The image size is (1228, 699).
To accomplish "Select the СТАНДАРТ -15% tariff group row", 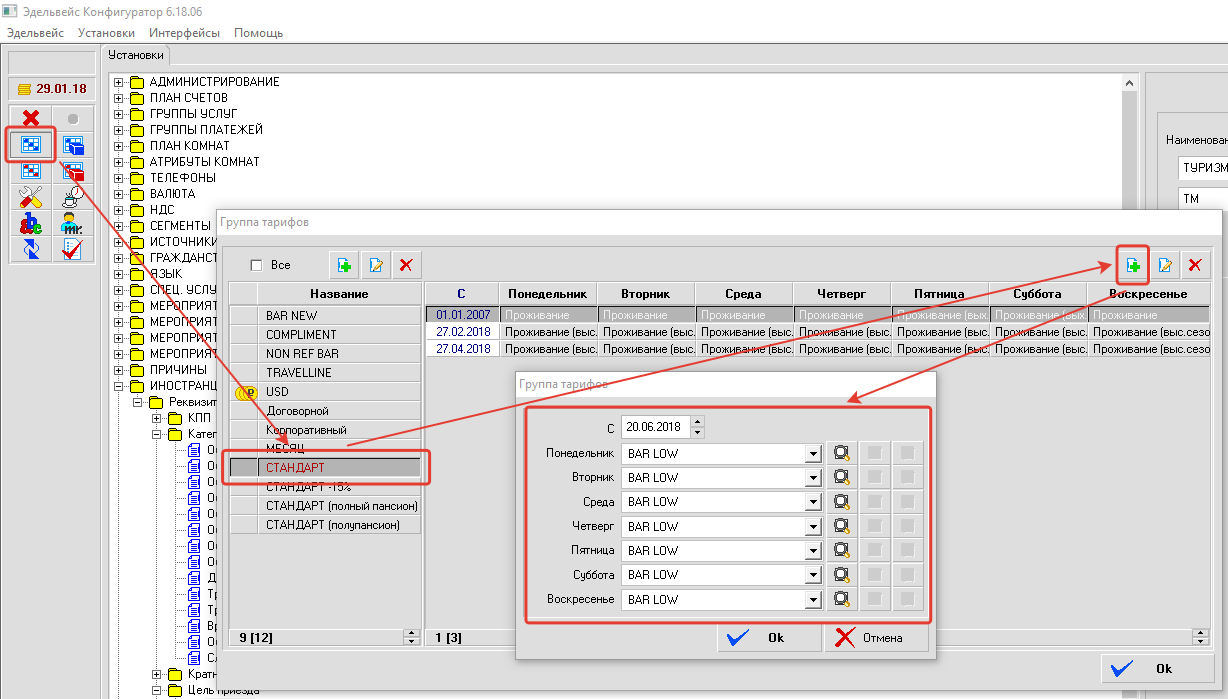I will [309, 487].
